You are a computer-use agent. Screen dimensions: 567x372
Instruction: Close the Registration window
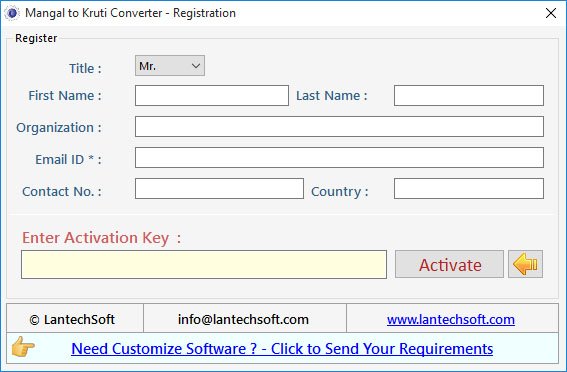(x=551, y=13)
